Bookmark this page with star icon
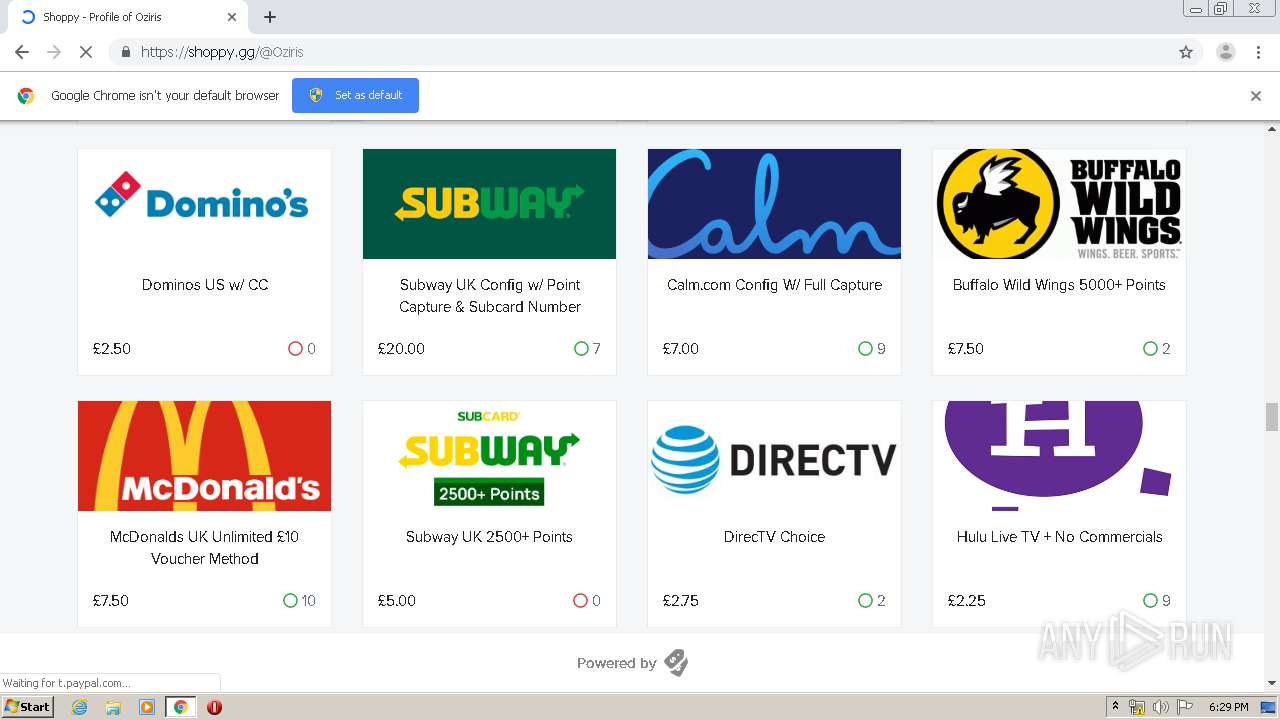Screen dimensions: 1280x720 point(1186,52)
